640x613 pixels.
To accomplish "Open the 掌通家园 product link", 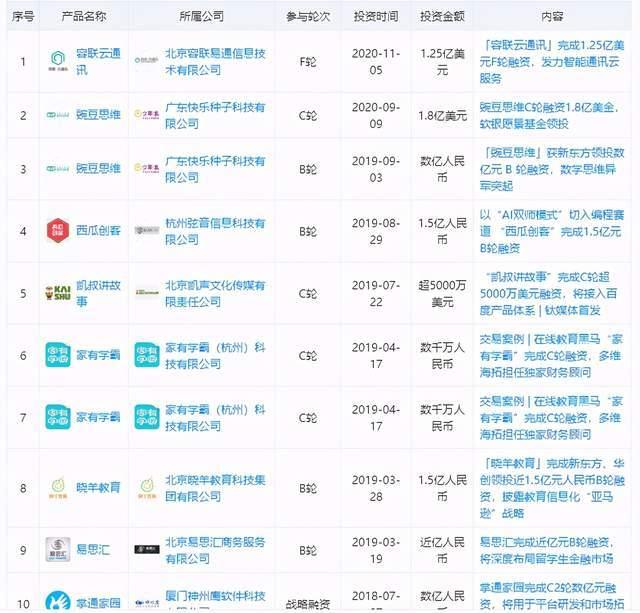I will point(98,603).
